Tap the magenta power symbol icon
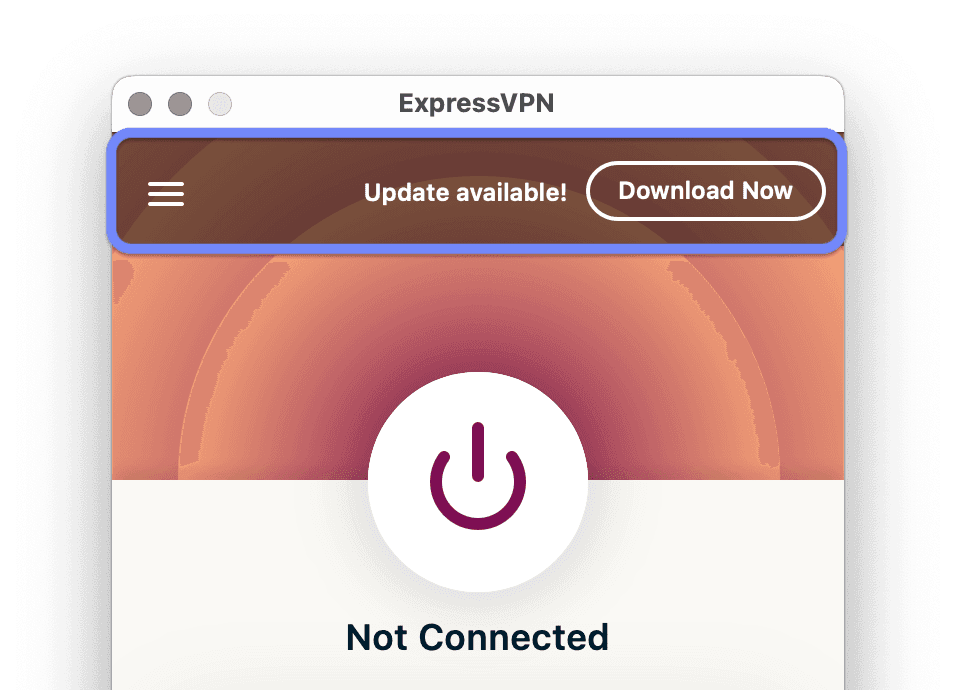 click(x=478, y=475)
